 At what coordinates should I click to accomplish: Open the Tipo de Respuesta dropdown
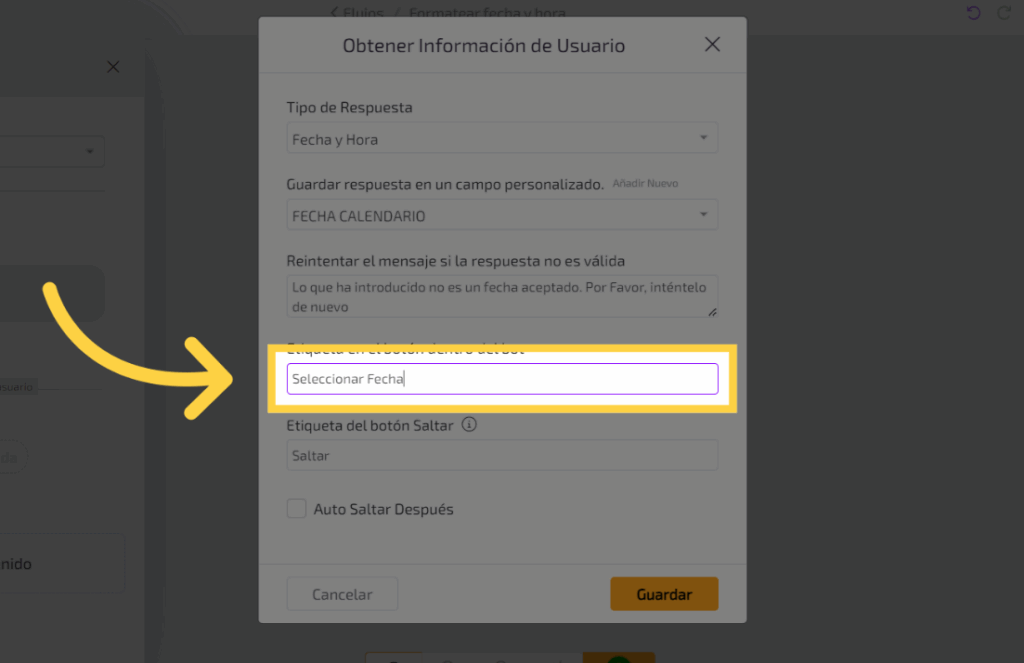point(502,139)
